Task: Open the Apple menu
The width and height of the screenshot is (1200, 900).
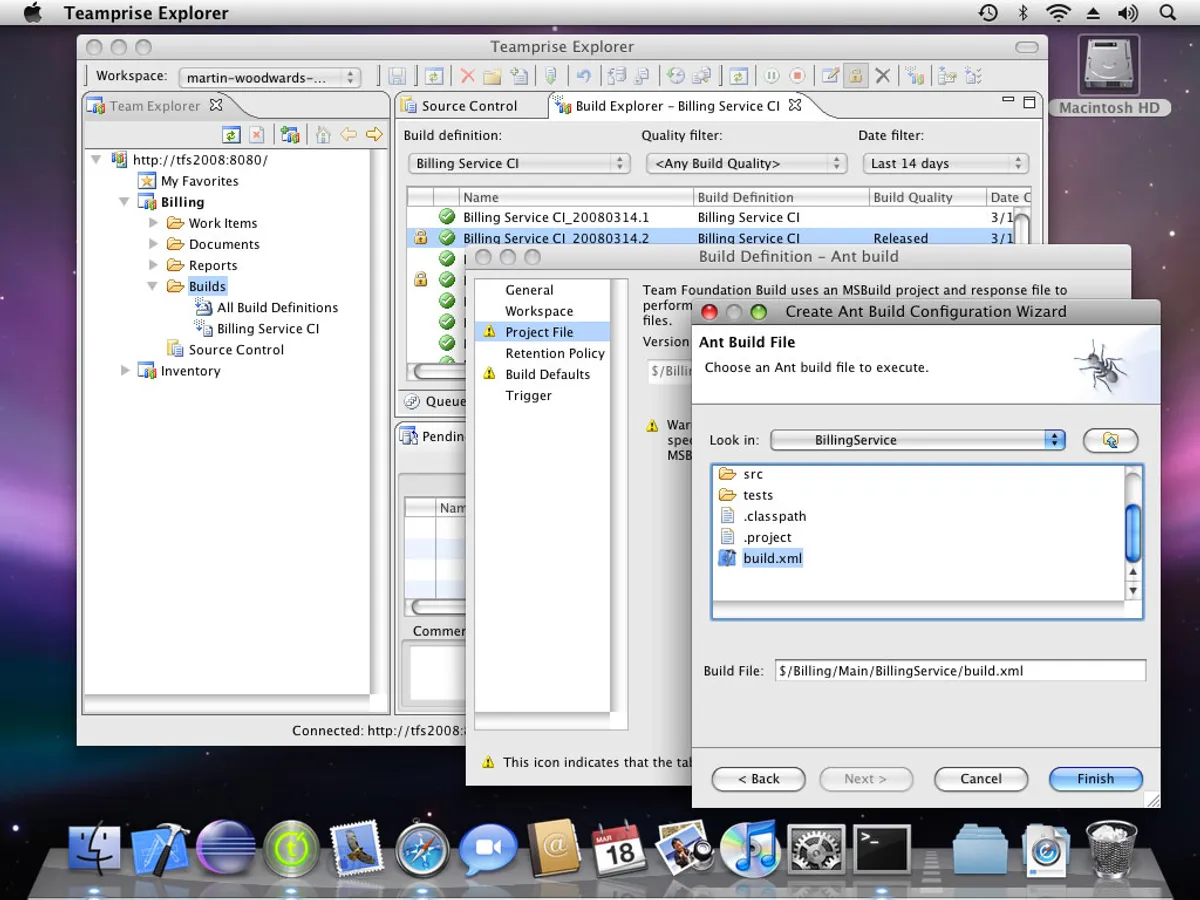Action: [31, 13]
